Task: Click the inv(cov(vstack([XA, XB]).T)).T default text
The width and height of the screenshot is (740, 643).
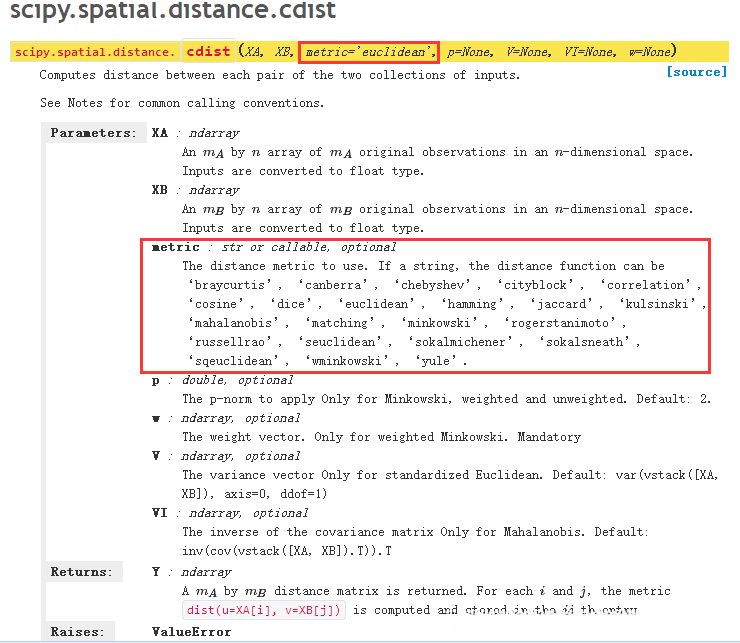Action: [287, 551]
